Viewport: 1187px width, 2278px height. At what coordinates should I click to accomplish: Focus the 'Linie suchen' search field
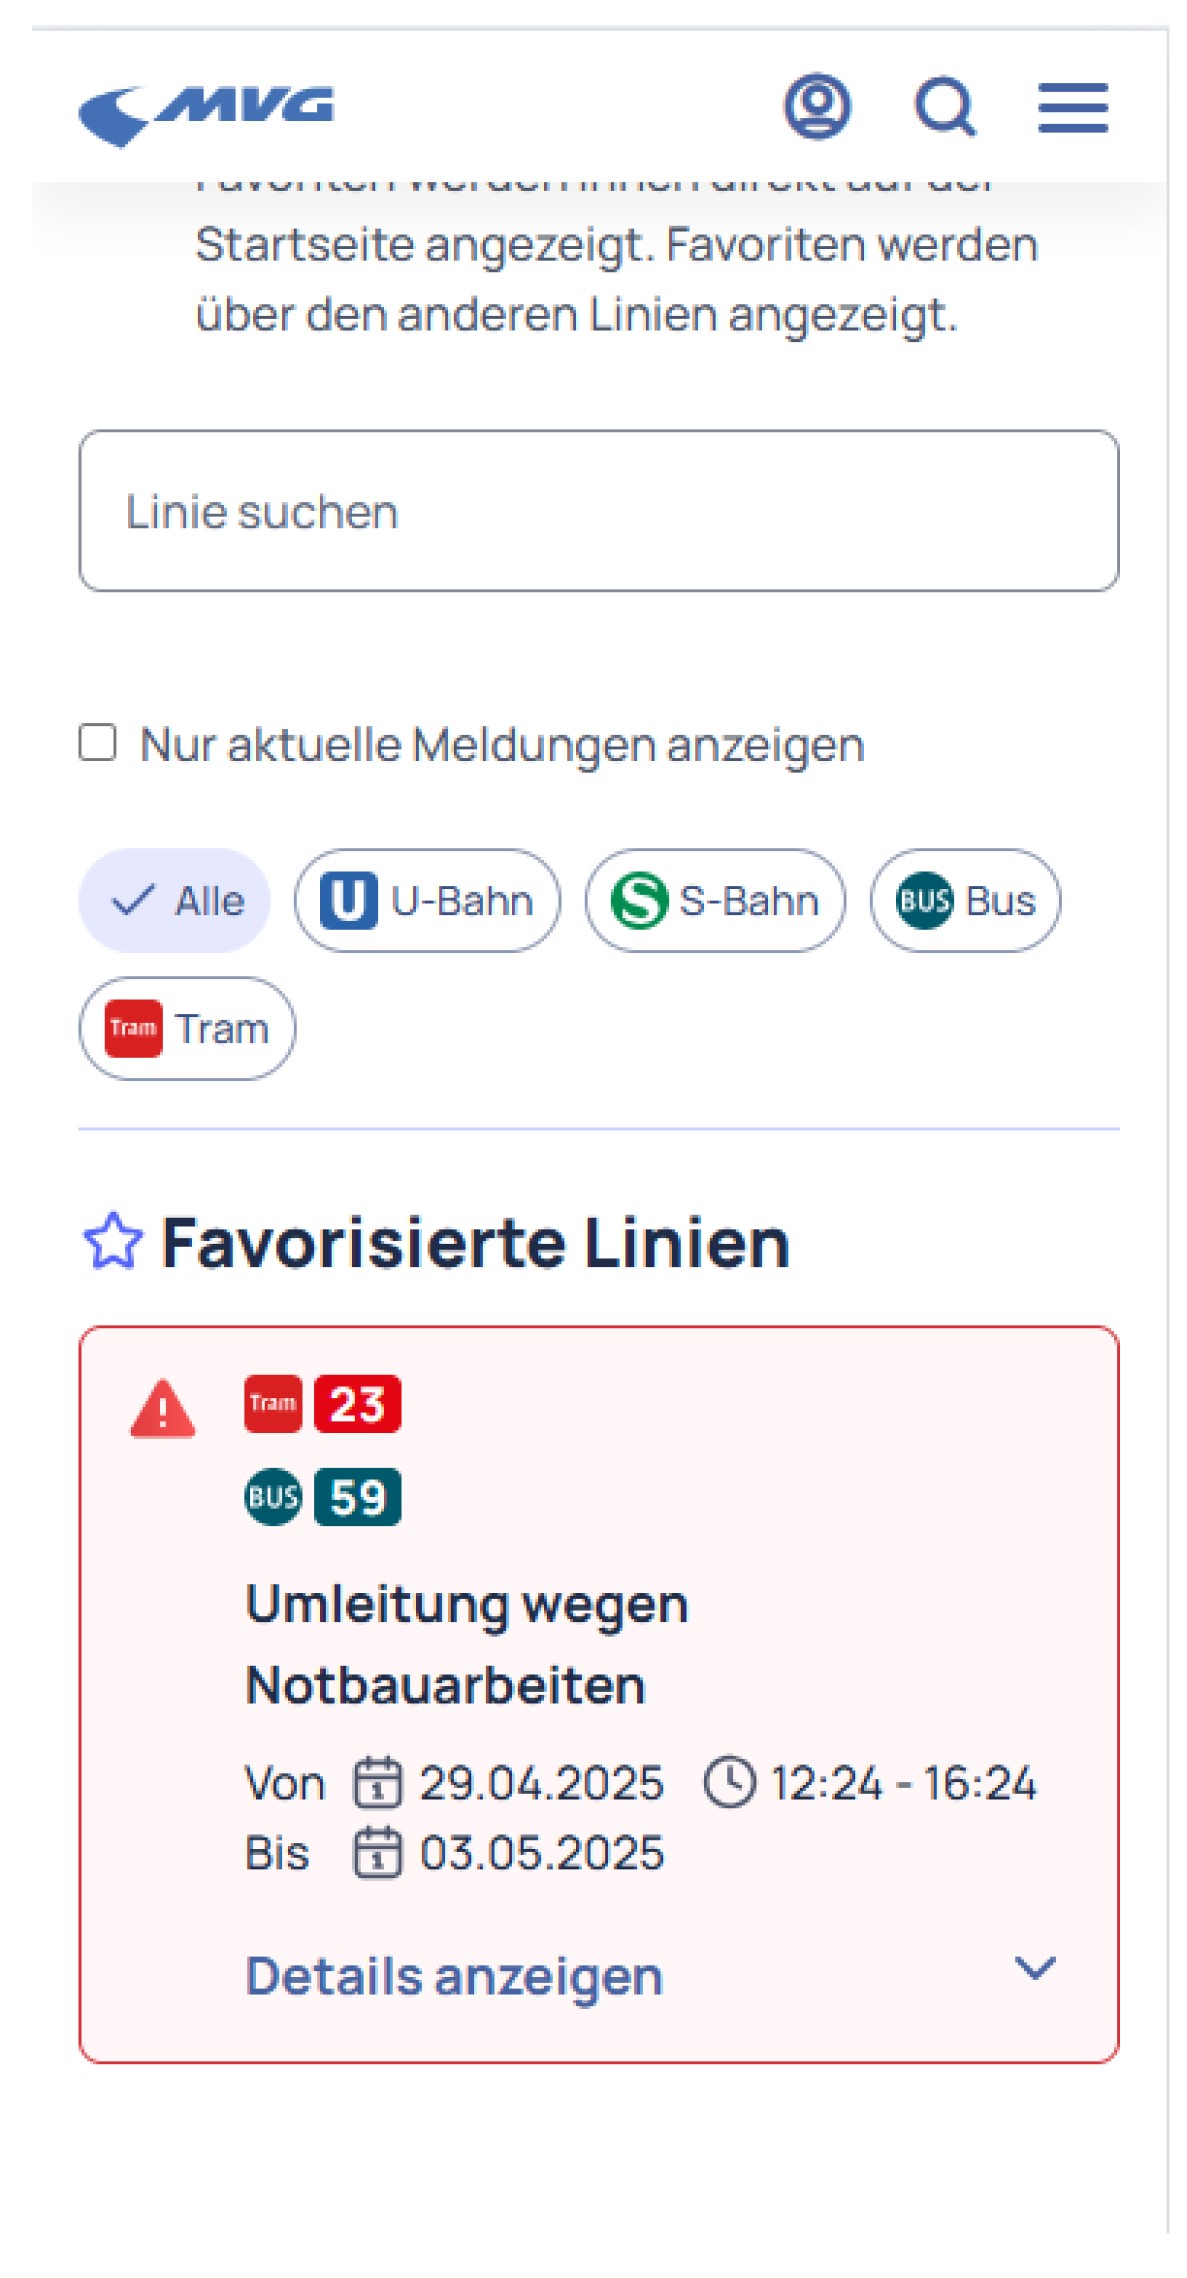(598, 511)
